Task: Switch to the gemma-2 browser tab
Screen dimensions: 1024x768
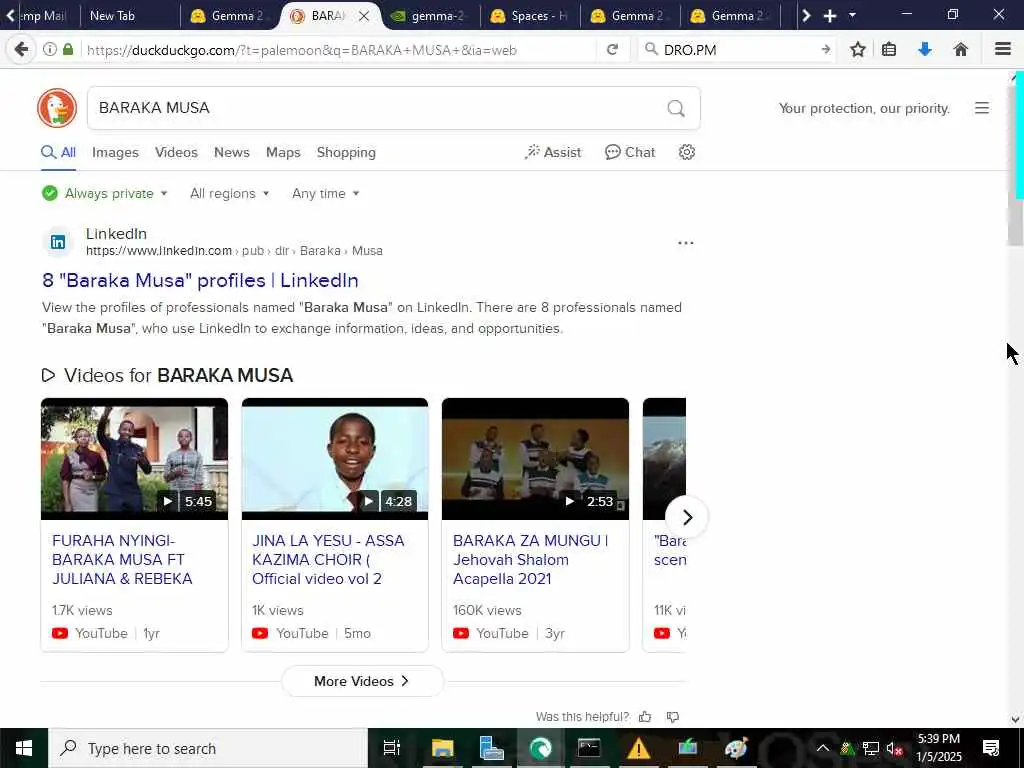Action: (x=431, y=16)
